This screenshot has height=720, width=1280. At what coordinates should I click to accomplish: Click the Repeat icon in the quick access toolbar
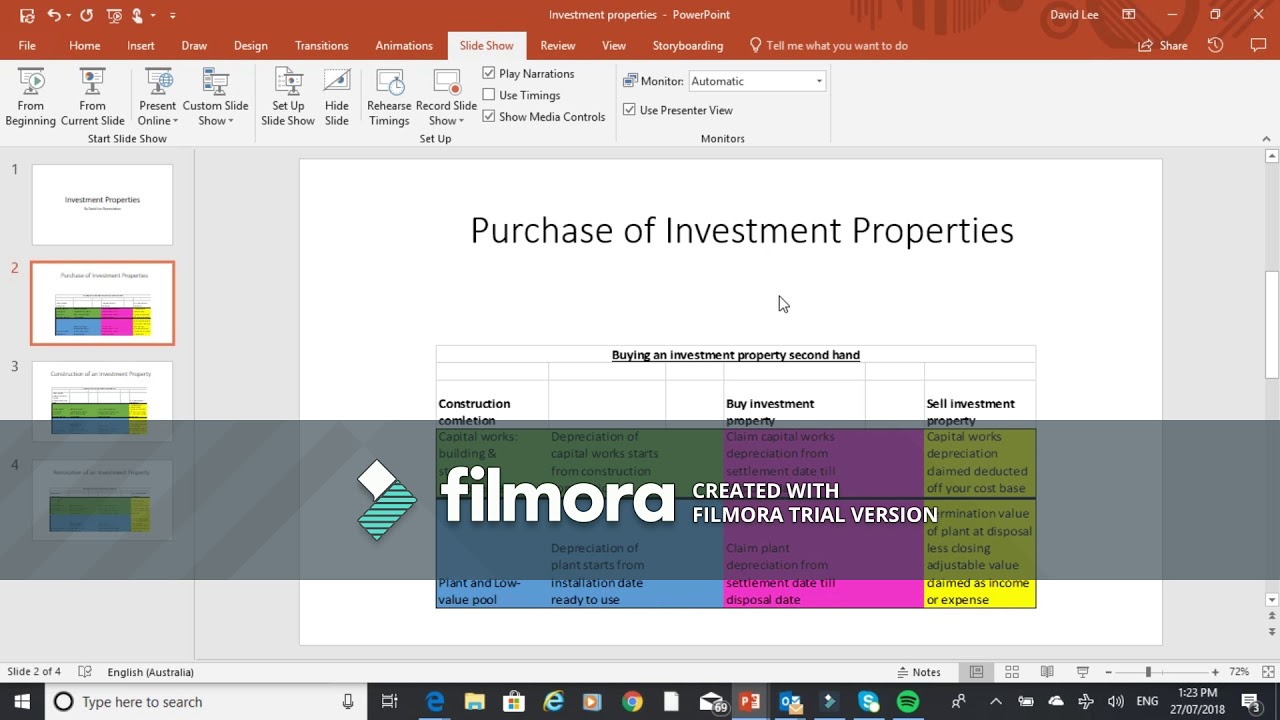click(x=86, y=15)
